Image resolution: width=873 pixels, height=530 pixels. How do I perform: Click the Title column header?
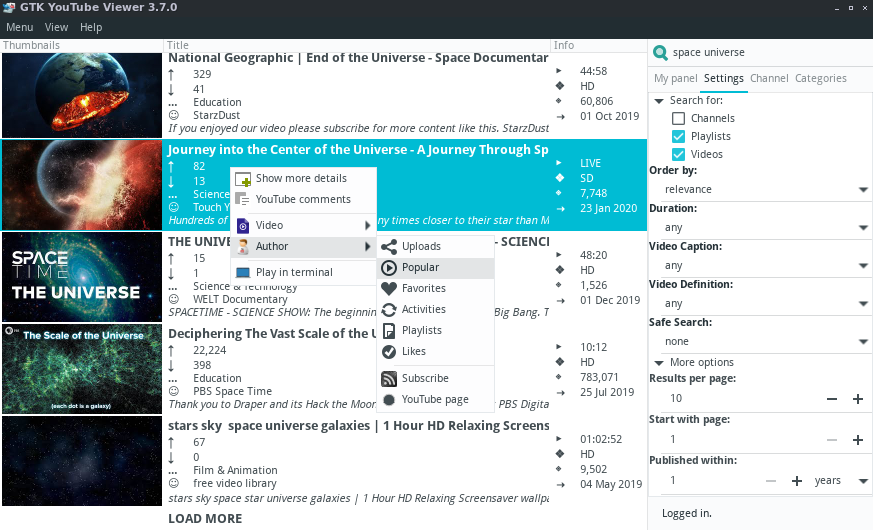pos(356,46)
